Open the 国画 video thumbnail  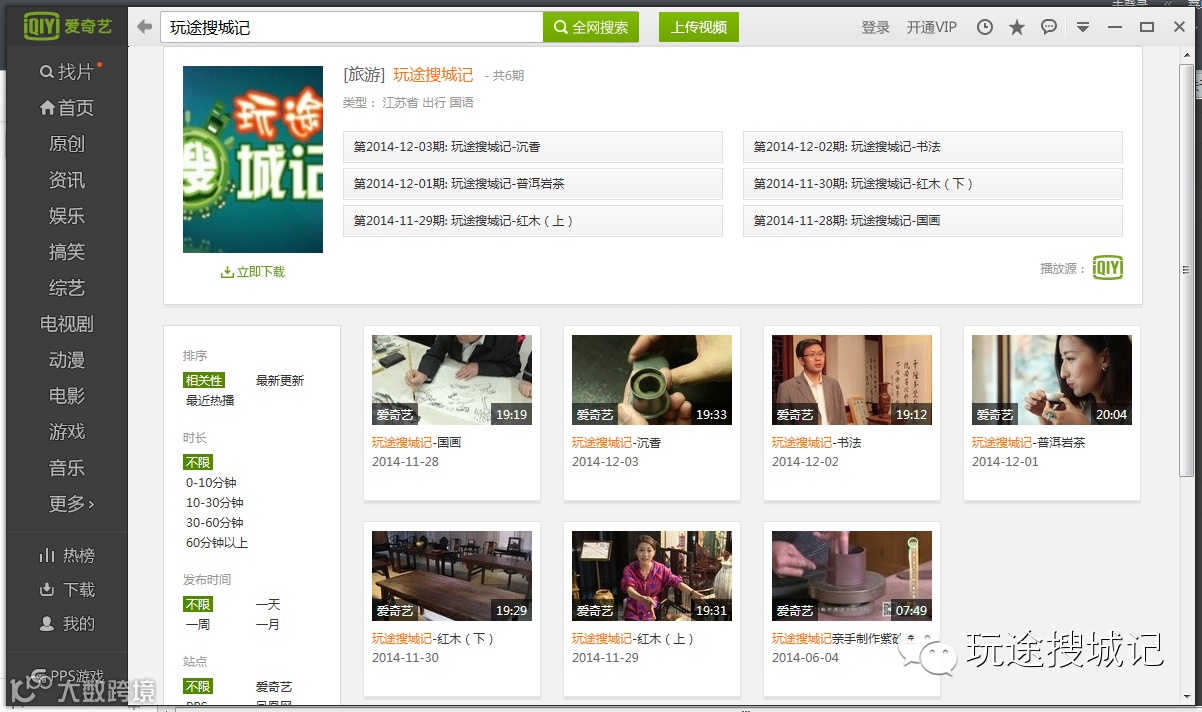click(452, 380)
